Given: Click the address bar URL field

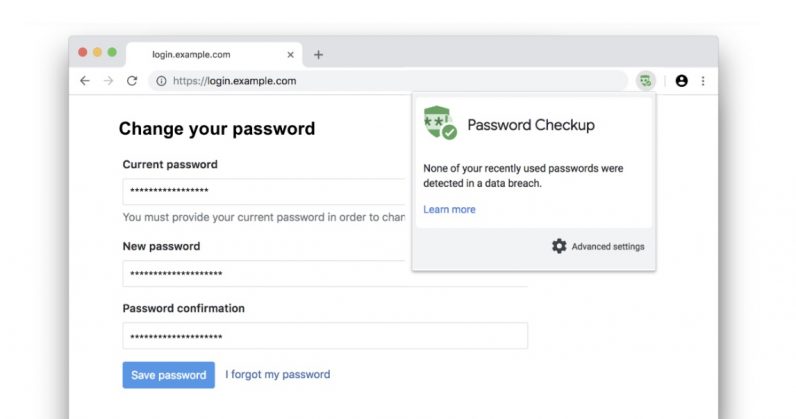Looking at the screenshot, I should click(390, 81).
